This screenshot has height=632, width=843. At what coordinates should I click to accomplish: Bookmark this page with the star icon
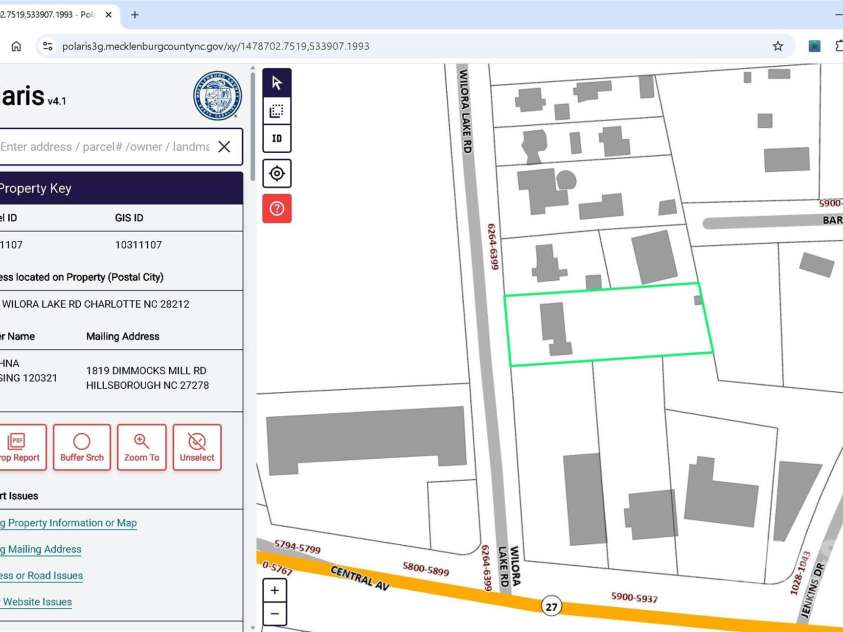click(778, 46)
